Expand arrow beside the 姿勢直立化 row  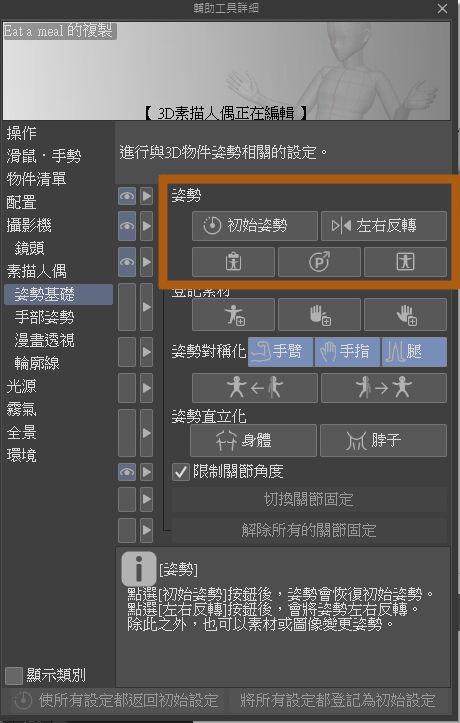pyautogui.click(x=146, y=433)
